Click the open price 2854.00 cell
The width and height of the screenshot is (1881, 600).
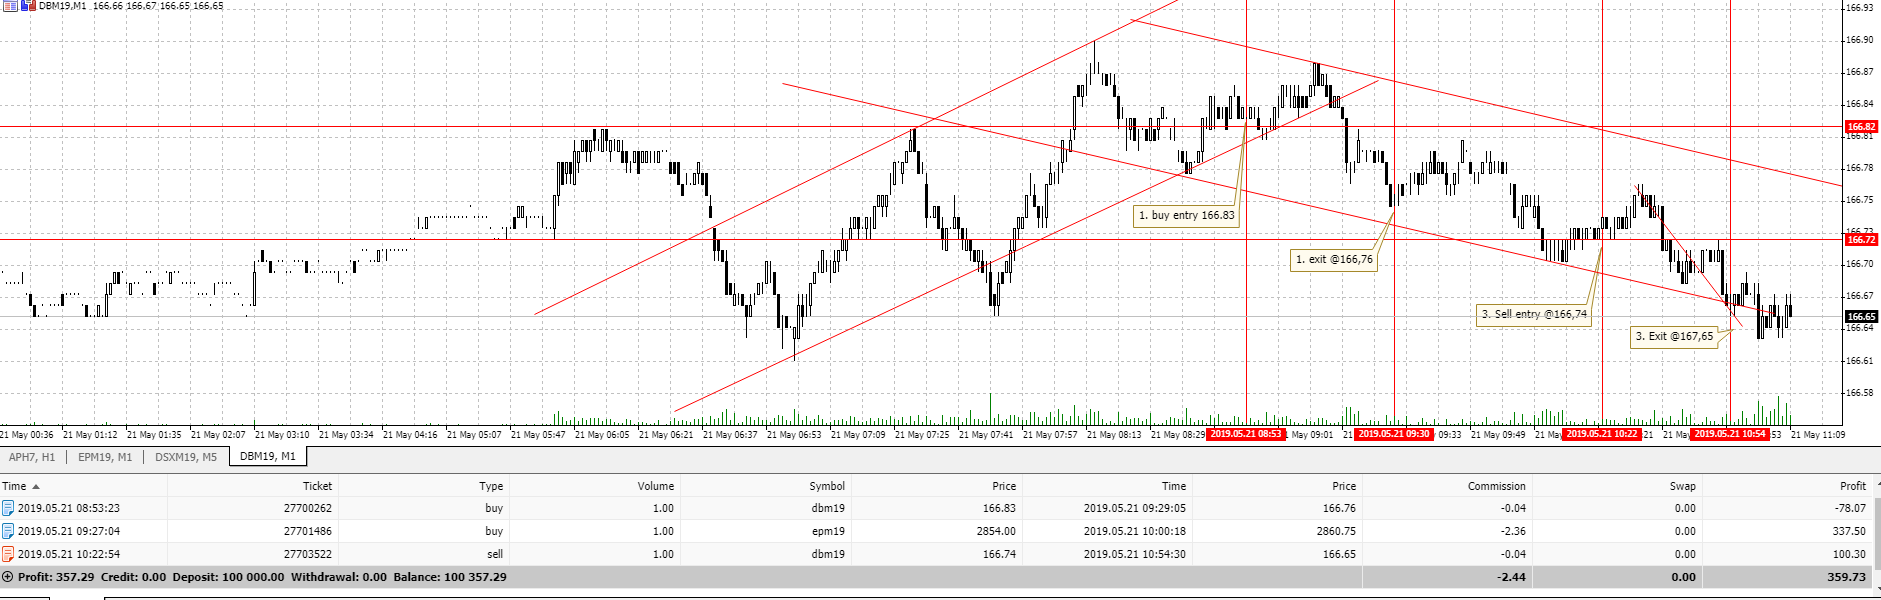[996, 531]
